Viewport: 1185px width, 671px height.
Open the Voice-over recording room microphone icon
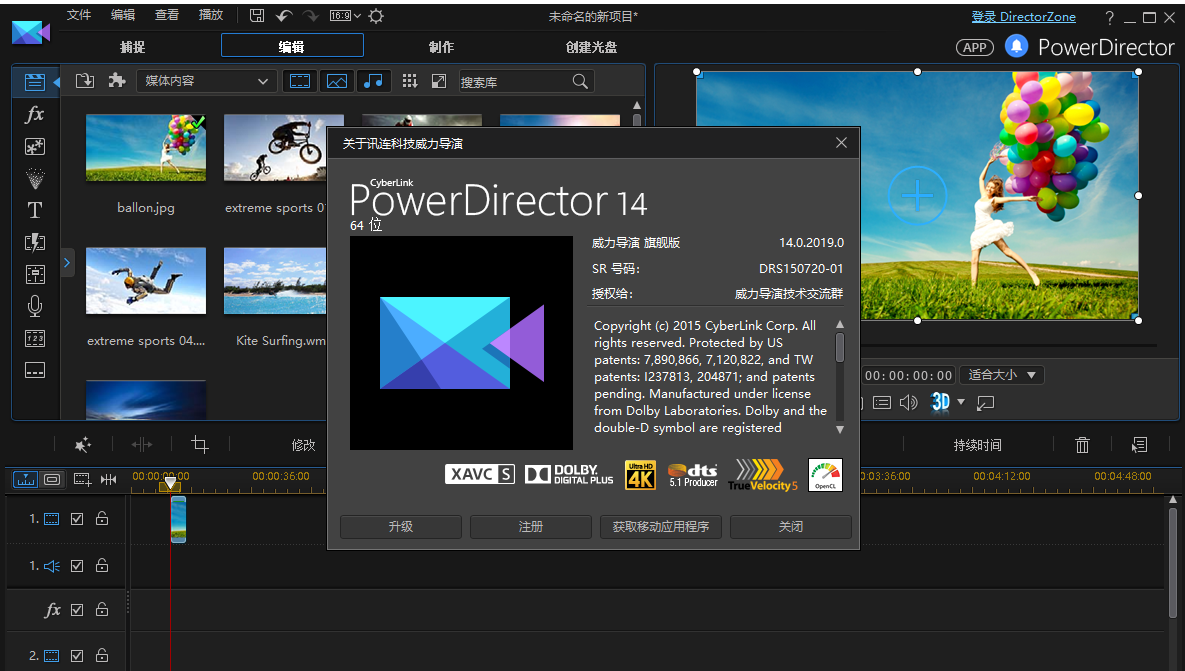tap(34, 306)
